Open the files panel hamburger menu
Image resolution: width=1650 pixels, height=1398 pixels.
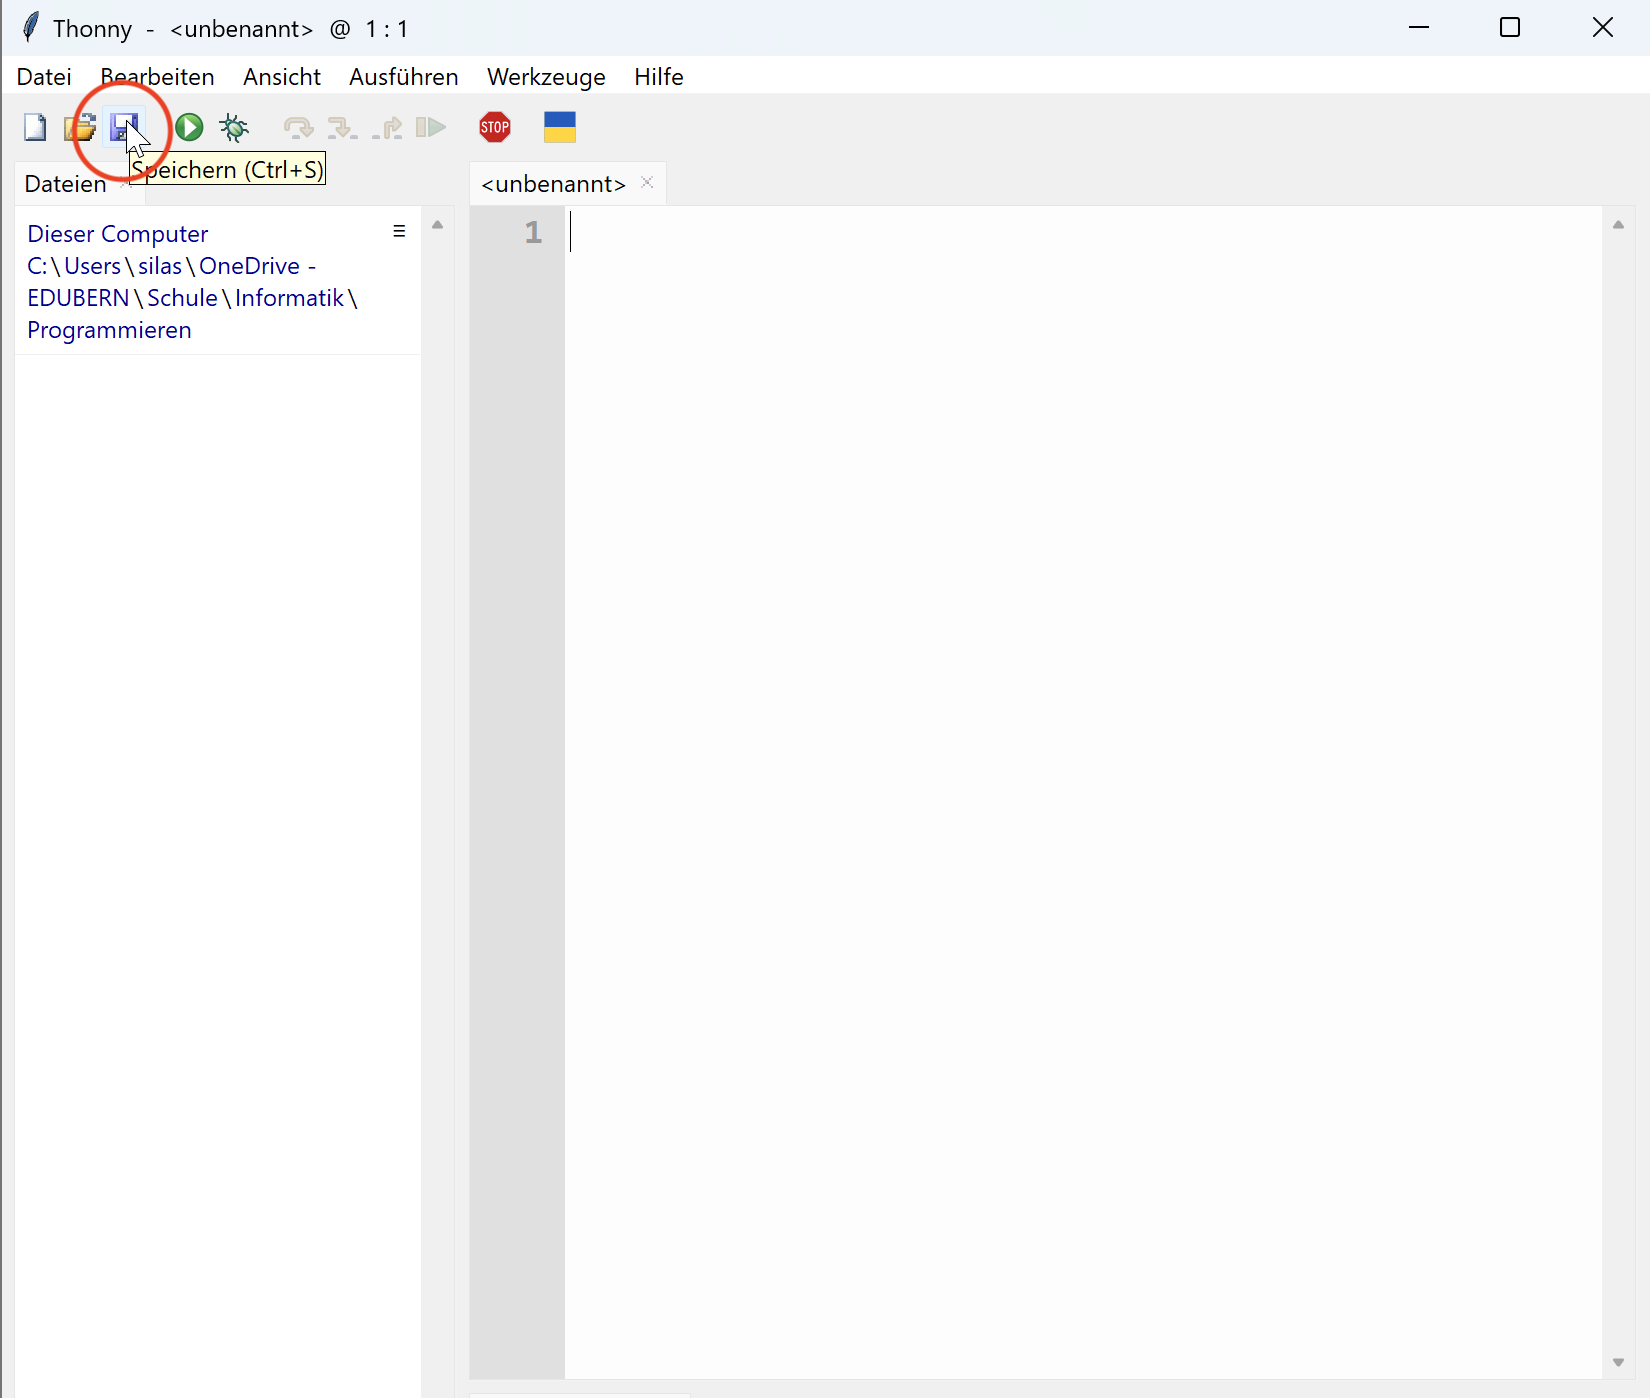(x=399, y=232)
